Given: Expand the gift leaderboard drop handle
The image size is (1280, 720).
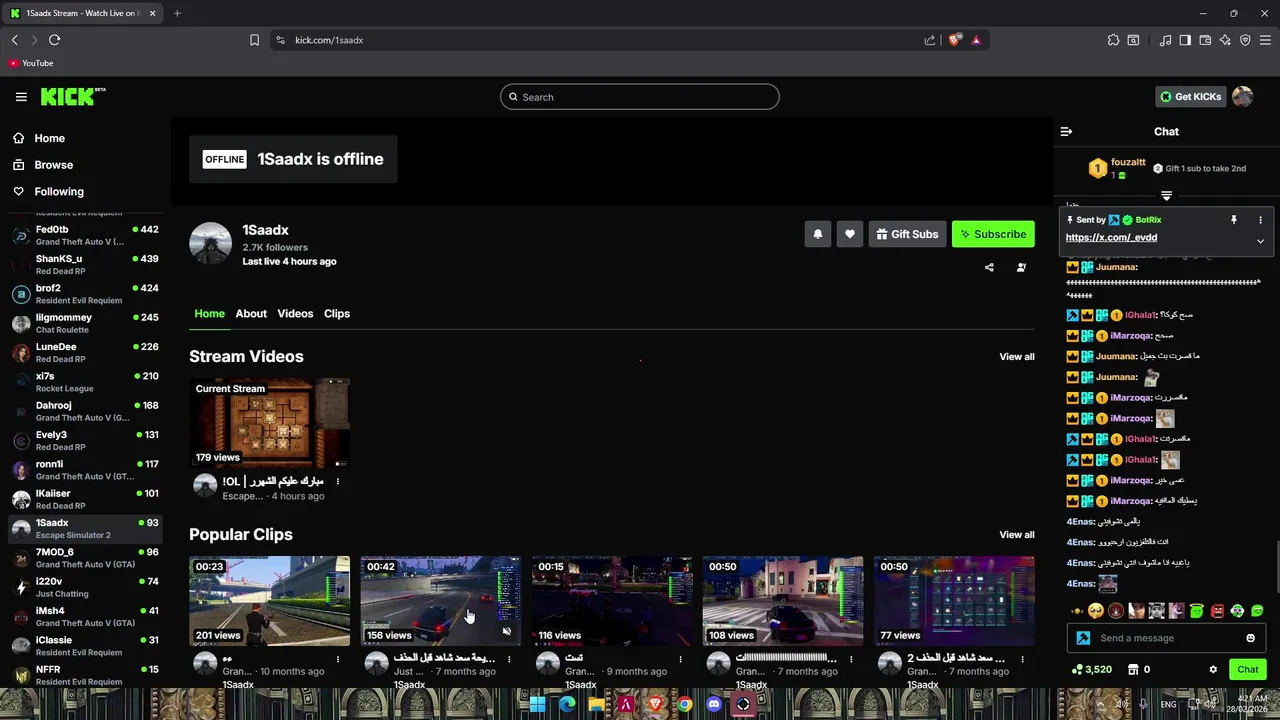Looking at the screenshot, I should [1166, 196].
